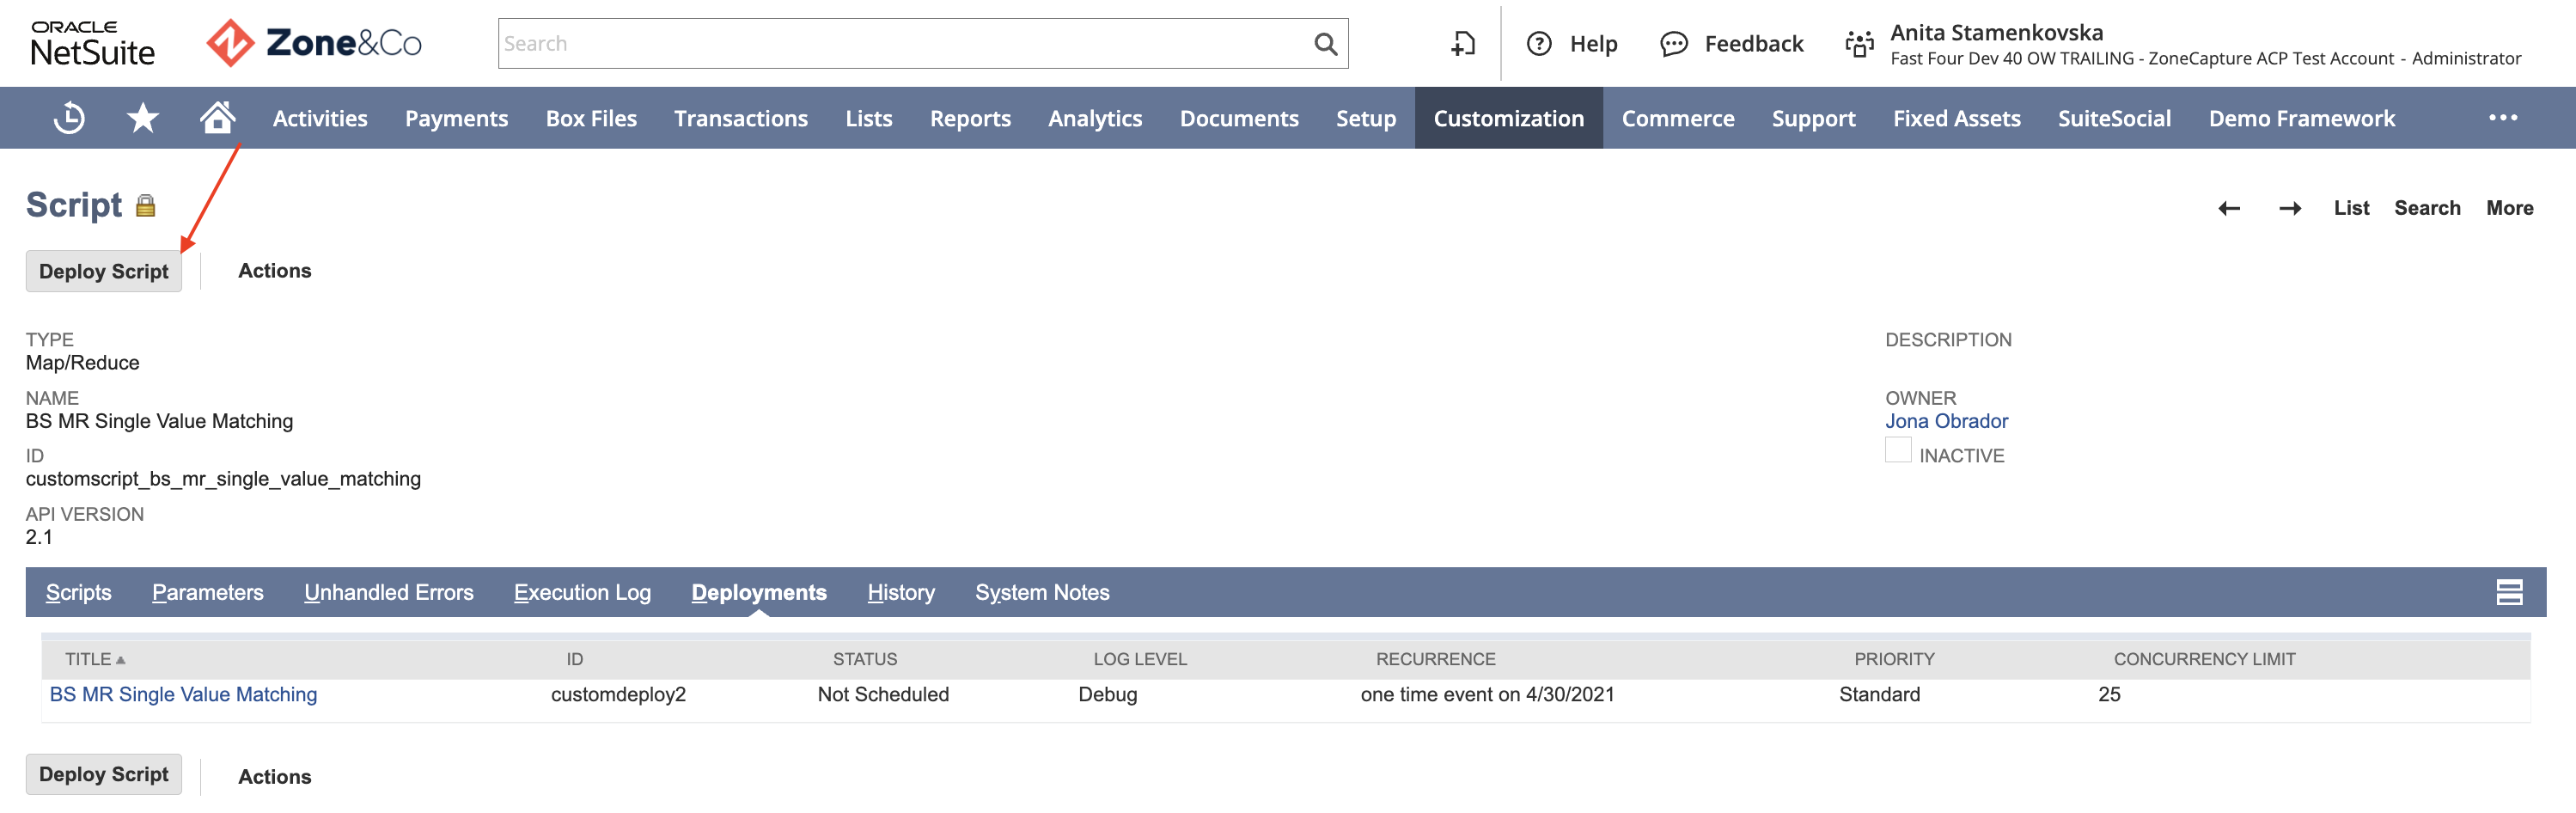2576x813 pixels.
Task: Click the Zone&Co logo
Action: [312, 42]
